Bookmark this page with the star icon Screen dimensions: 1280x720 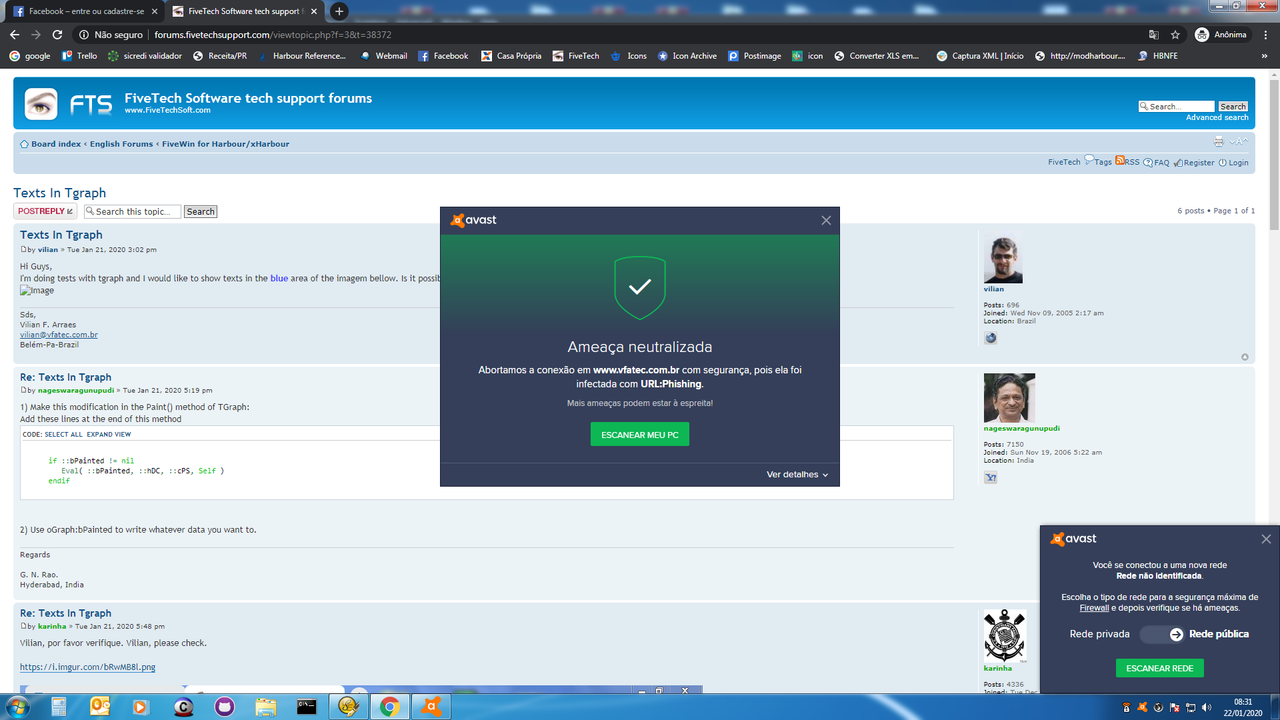[1175, 34]
